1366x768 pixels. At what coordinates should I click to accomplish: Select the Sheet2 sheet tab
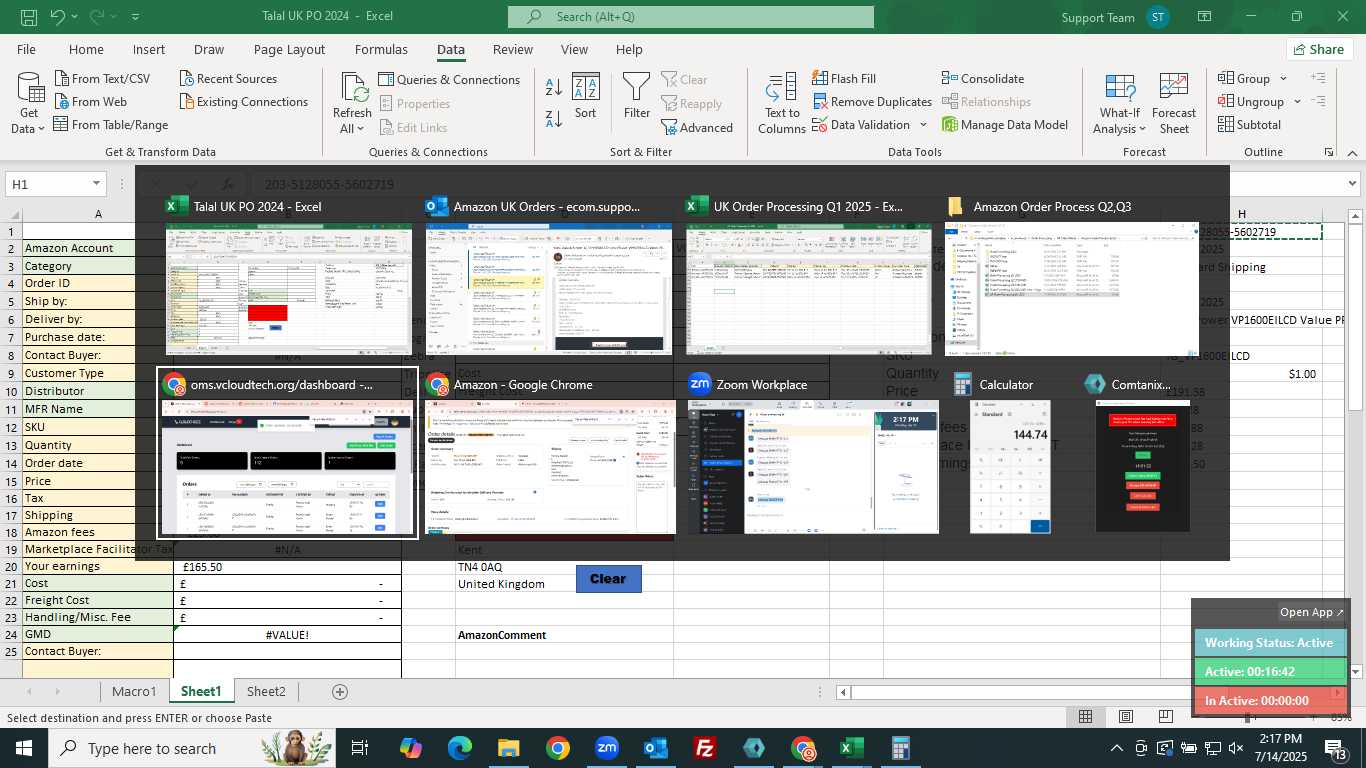pos(266,692)
